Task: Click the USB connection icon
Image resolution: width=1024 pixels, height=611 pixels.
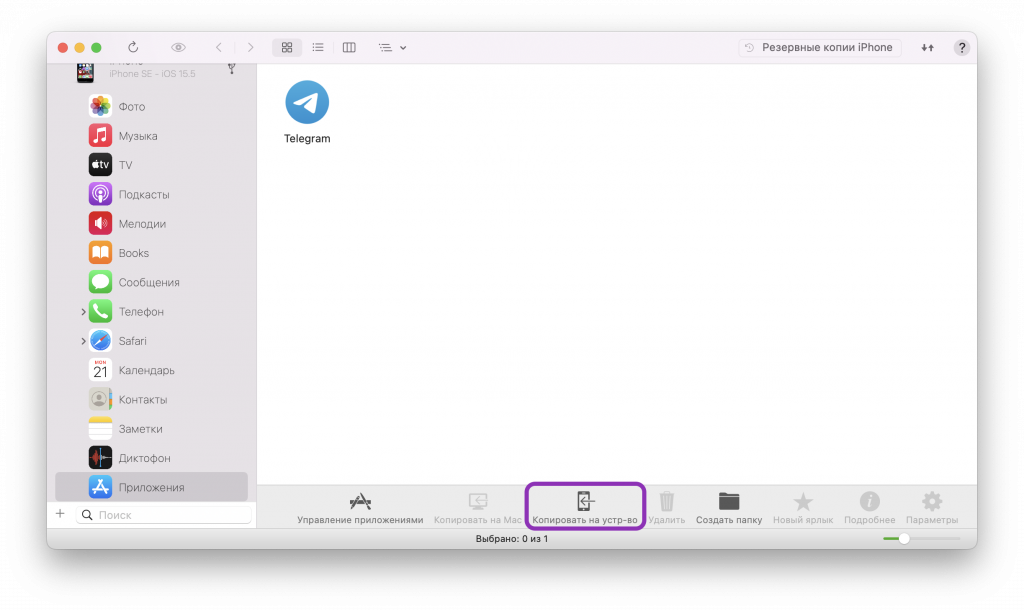Action: 231,68
